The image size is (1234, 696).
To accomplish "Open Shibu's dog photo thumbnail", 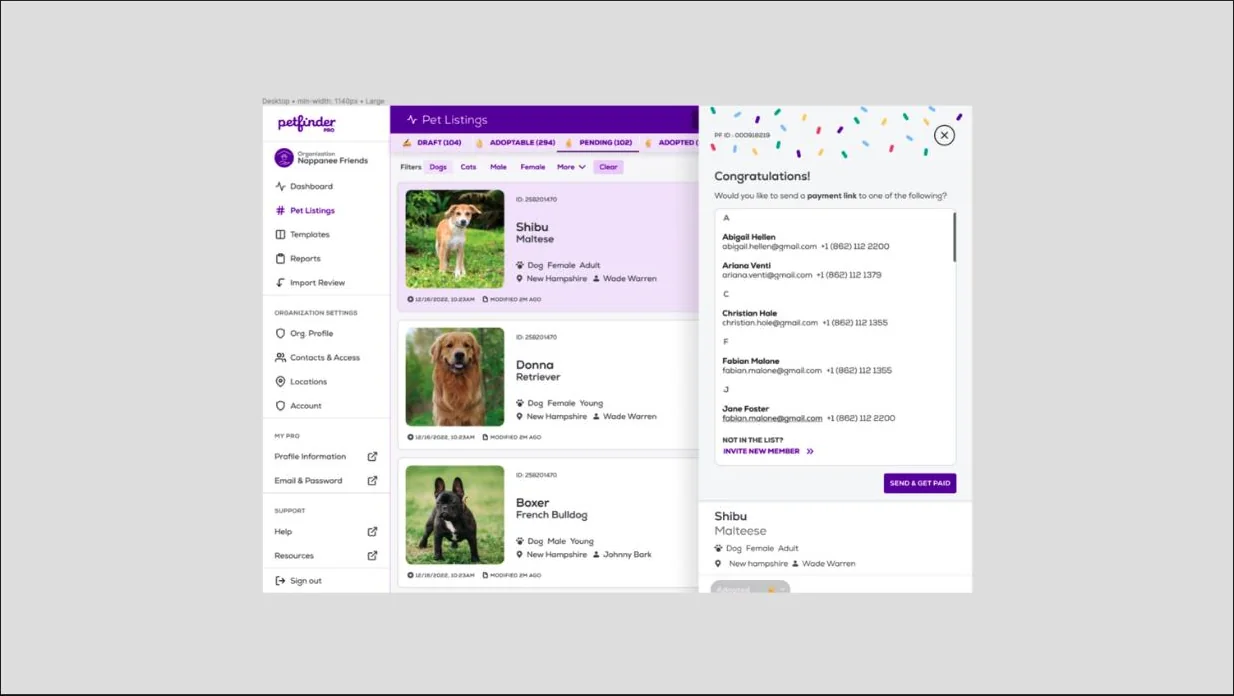I will [455, 239].
